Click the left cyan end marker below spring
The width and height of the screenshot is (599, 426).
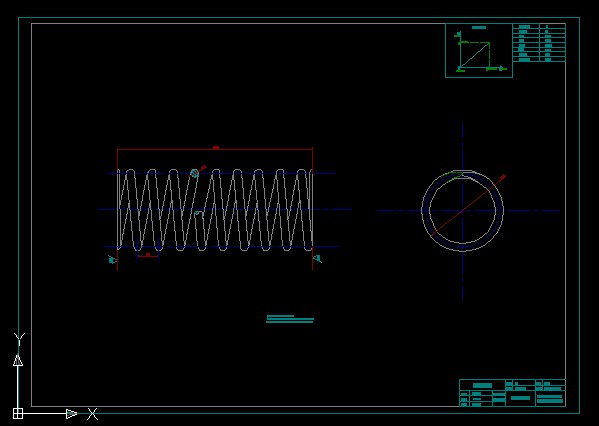(112, 260)
